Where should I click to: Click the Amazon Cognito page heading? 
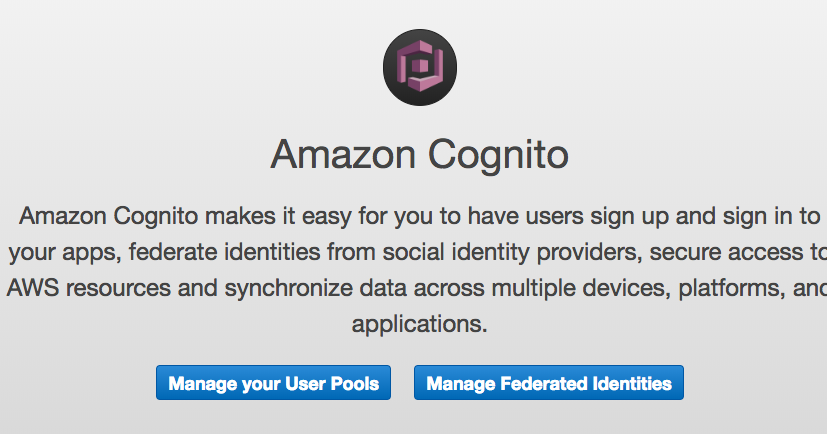pos(419,155)
